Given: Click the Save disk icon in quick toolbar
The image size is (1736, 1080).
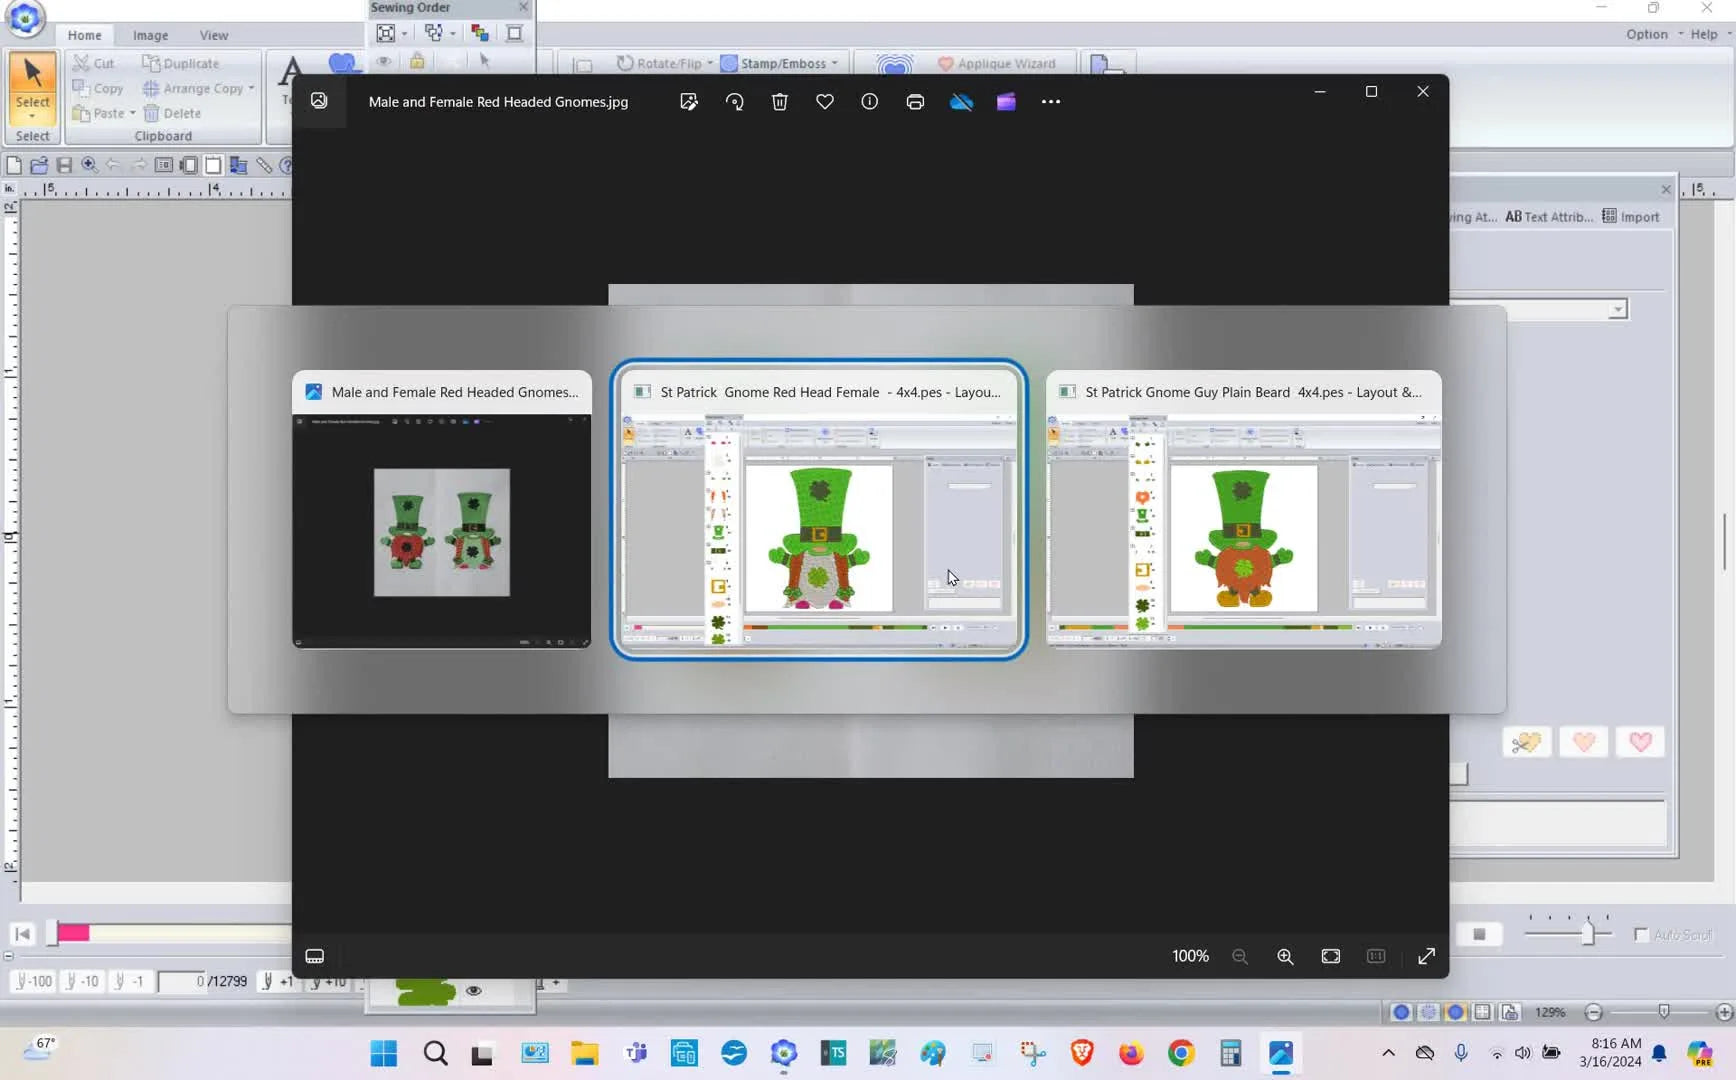Looking at the screenshot, I should [64, 165].
